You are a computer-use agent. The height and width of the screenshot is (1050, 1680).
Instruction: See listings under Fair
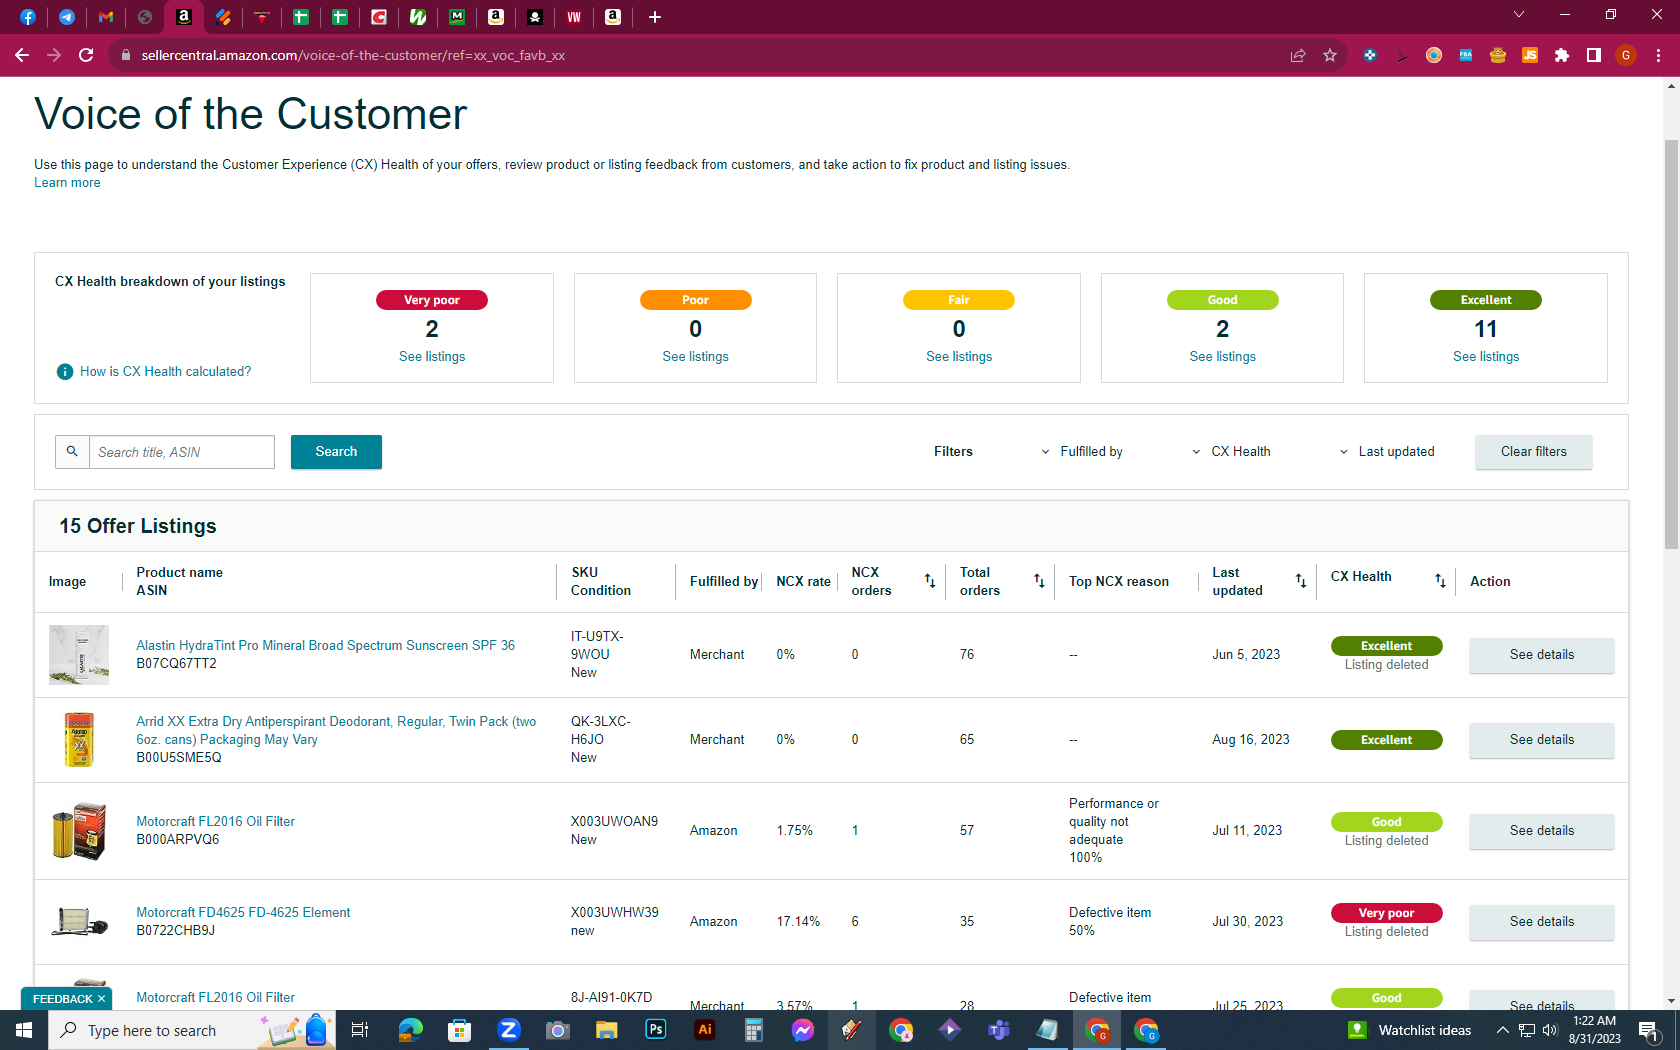tap(959, 357)
